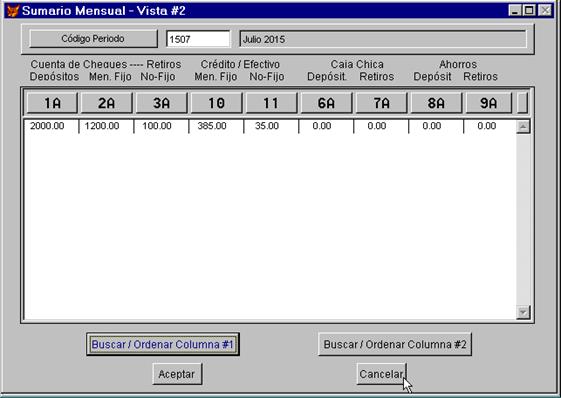
Task: Confirm with the Aceptar button
Action: [x=177, y=374]
